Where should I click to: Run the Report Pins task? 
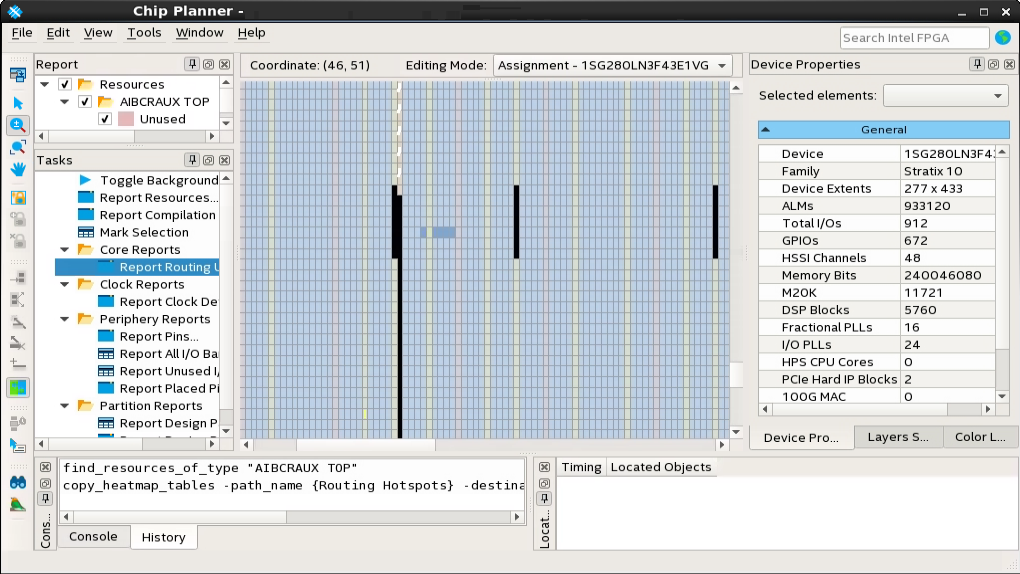point(159,336)
